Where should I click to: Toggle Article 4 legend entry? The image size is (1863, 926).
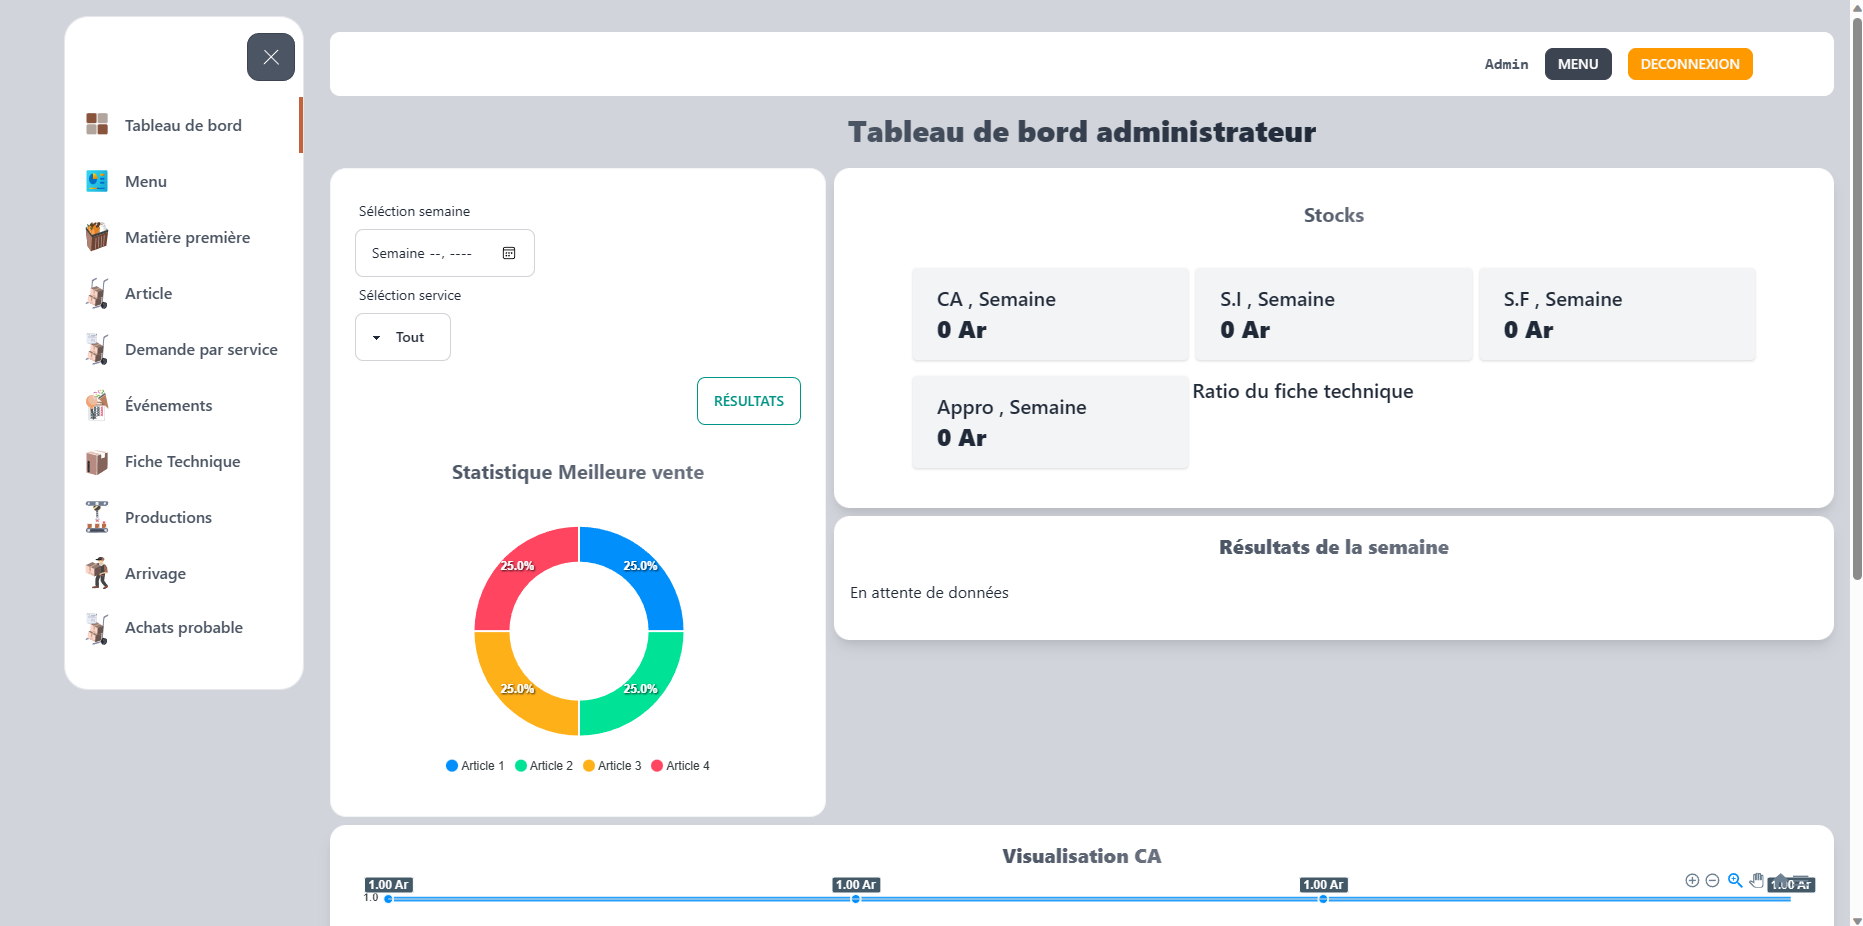click(681, 766)
